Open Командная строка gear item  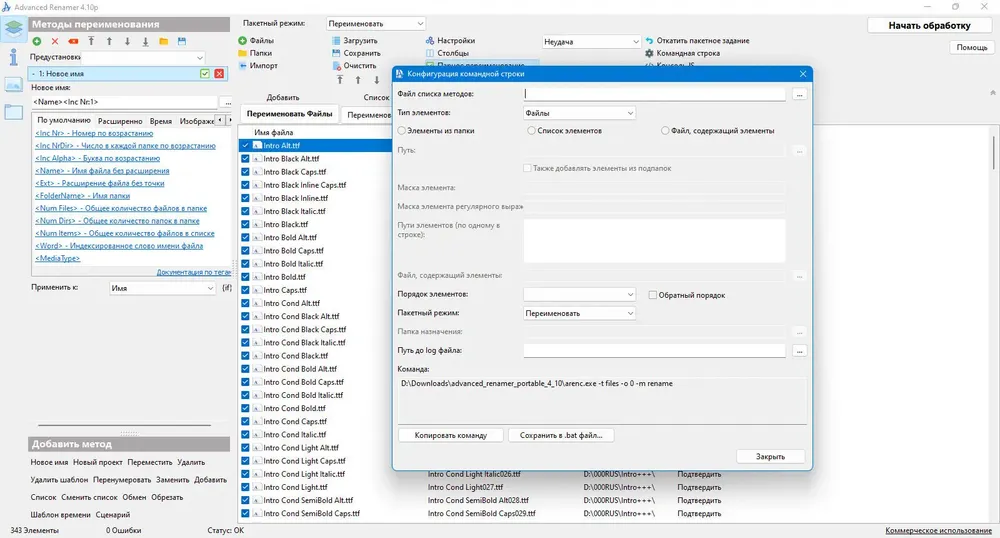pos(682,53)
